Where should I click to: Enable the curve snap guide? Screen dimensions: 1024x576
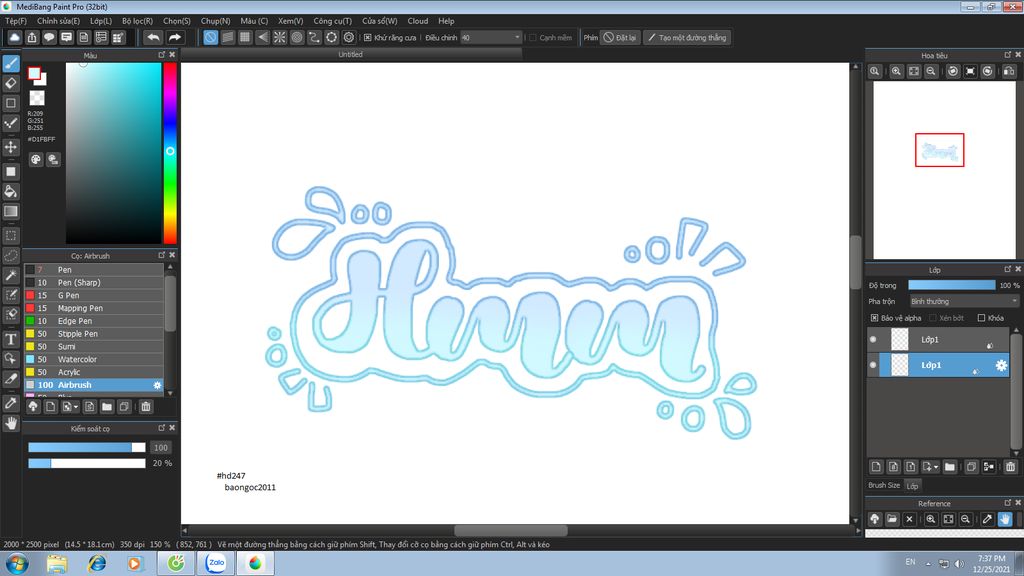(x=314, y=37)
